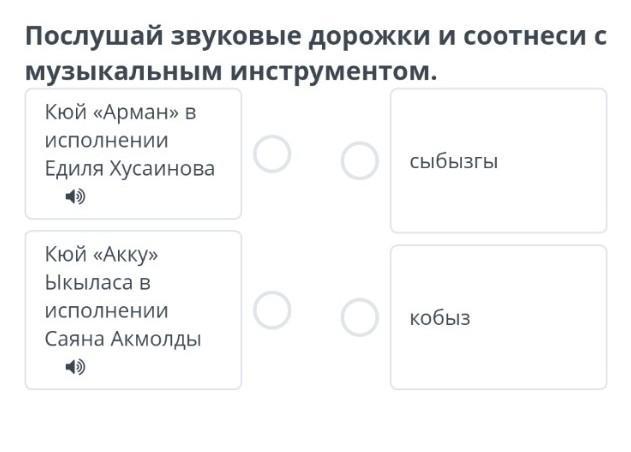Image resolution: width=631 pixels, height=452 pixels.
Task: Click "исполнении" in the «Арман» card
Action: pos(106,139)
